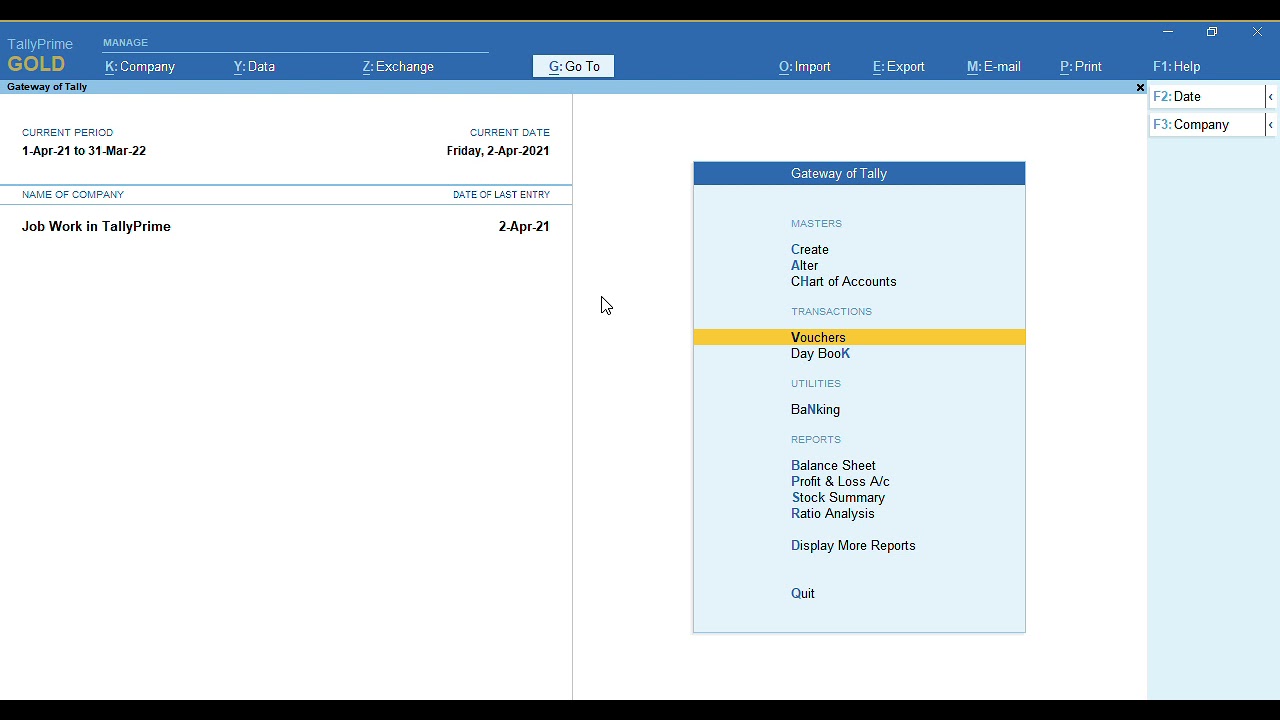Open Chart of Accounts
The image size is (1280, 720).
[844, 282]
